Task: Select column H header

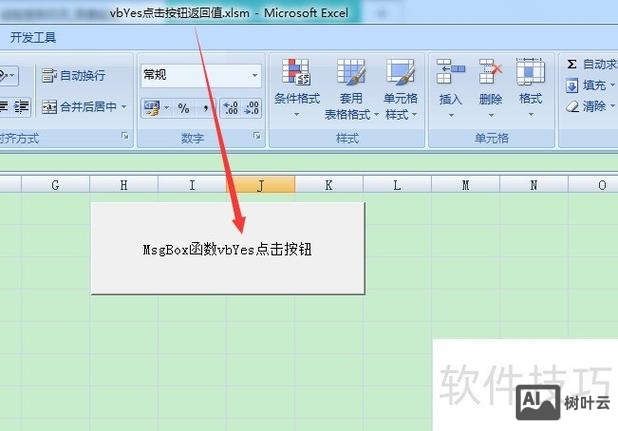Action: point(124,185)
